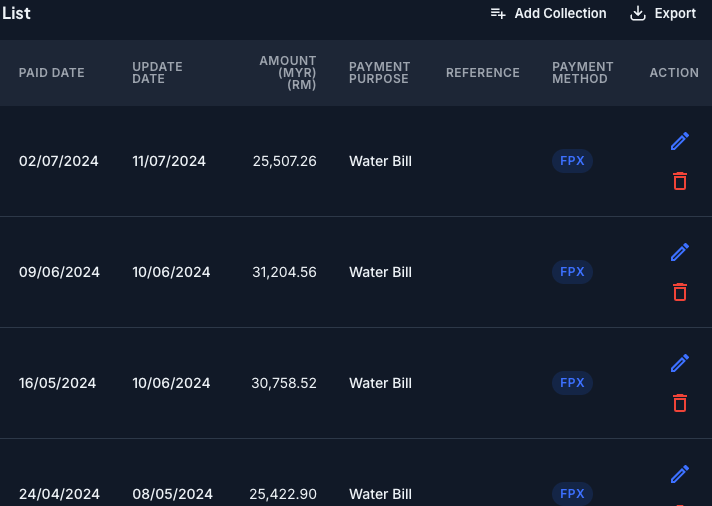712x506 pixels.
Task: Remove the 30,758.52 payment row with the trash icon
Action: 680,403
